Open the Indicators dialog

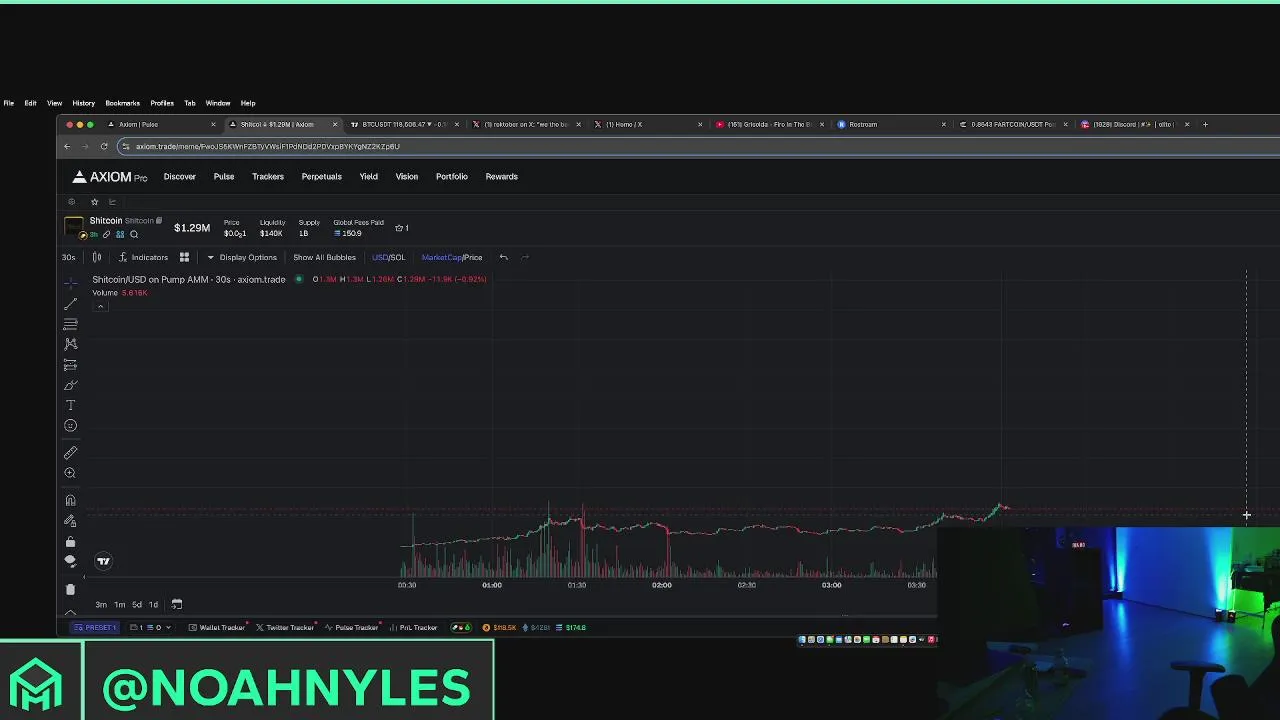(143, 257)
